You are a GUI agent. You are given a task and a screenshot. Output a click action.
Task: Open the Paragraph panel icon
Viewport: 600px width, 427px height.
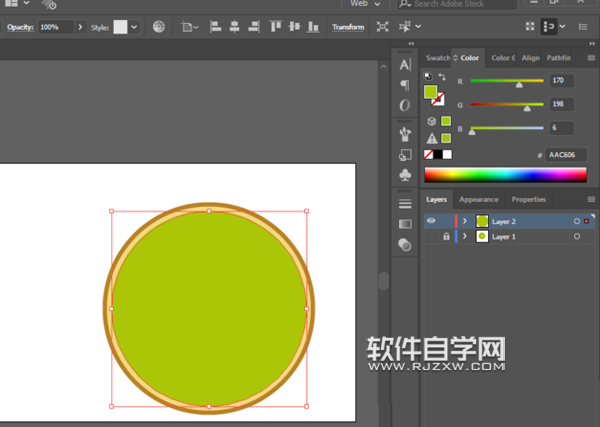tap(405, 84)
